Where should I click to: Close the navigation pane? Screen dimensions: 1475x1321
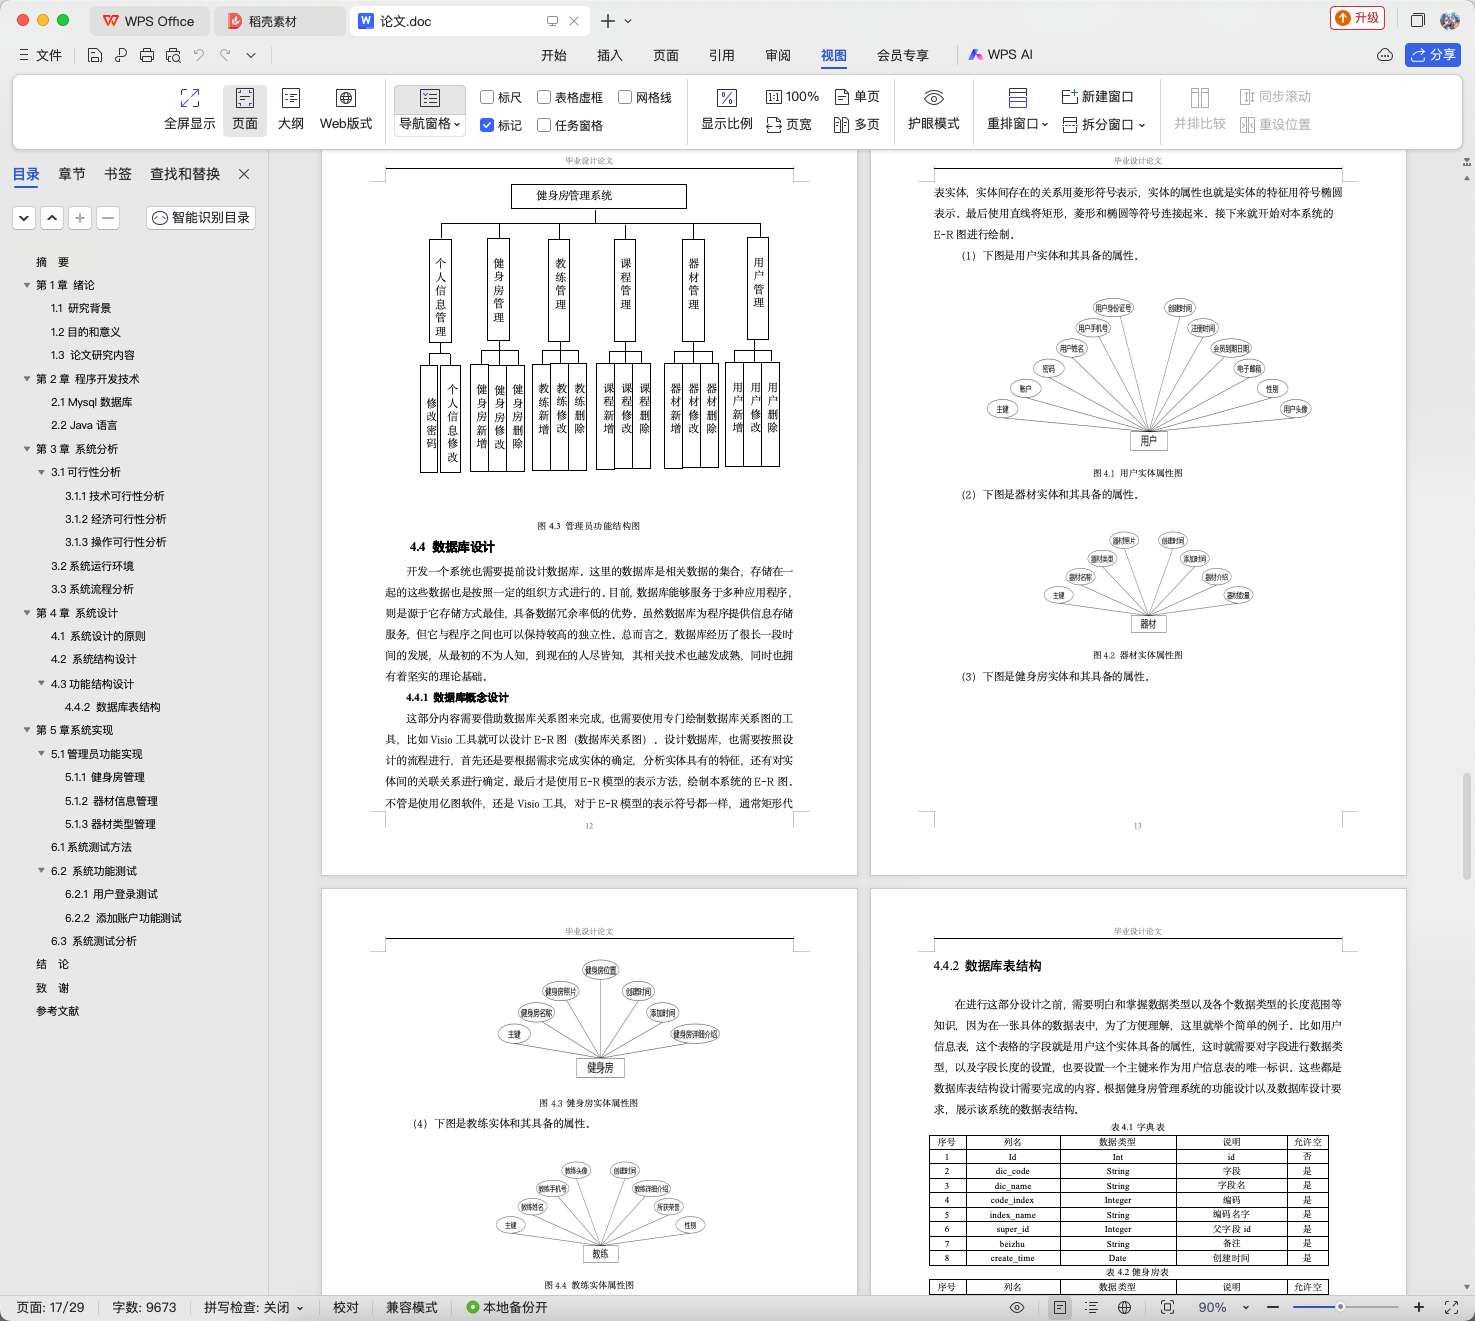pyautogui.click(x=244, y=174)
